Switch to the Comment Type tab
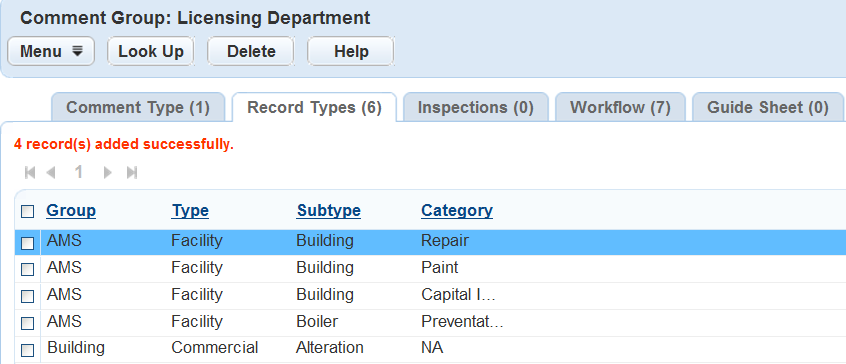Screen dimensions: 846x364 point(138,107)
